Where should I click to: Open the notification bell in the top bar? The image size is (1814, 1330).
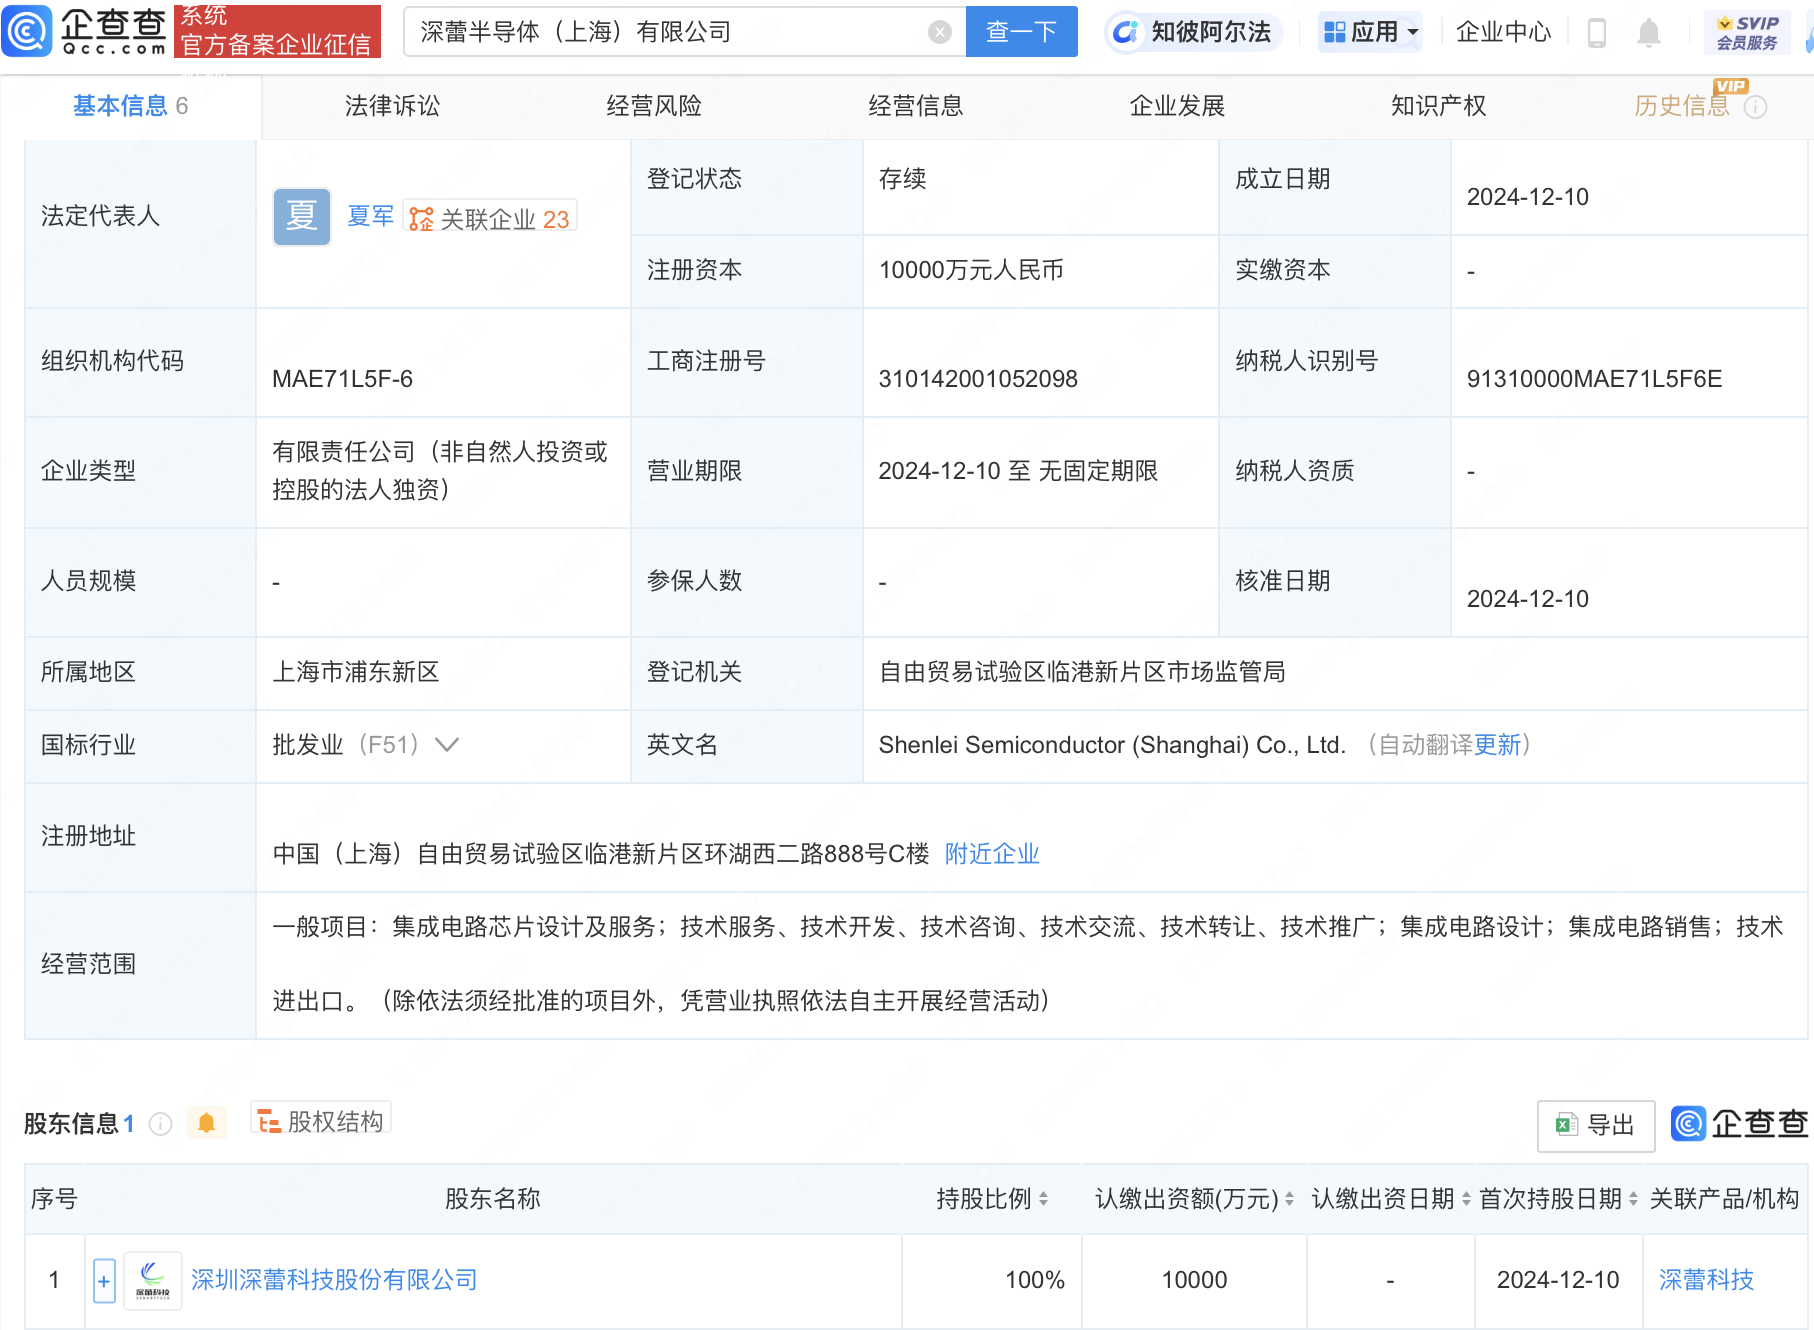tap(1650, 31)
